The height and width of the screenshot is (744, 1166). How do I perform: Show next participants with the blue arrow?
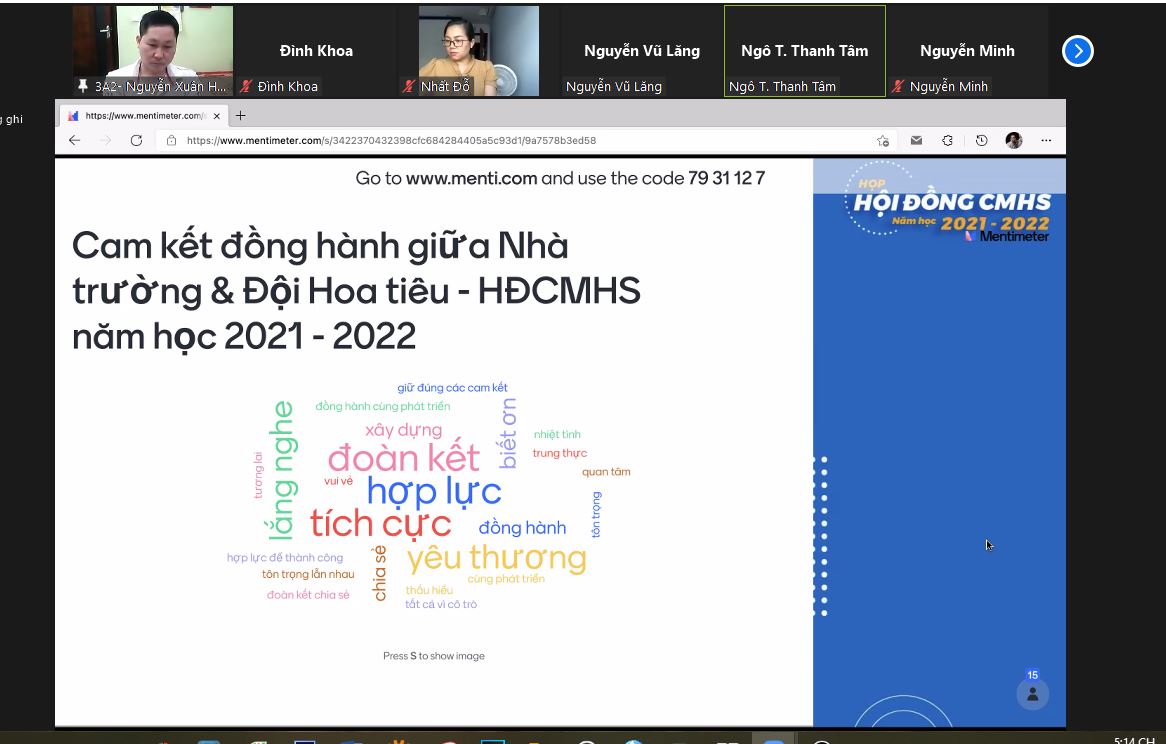point(1077,51)
